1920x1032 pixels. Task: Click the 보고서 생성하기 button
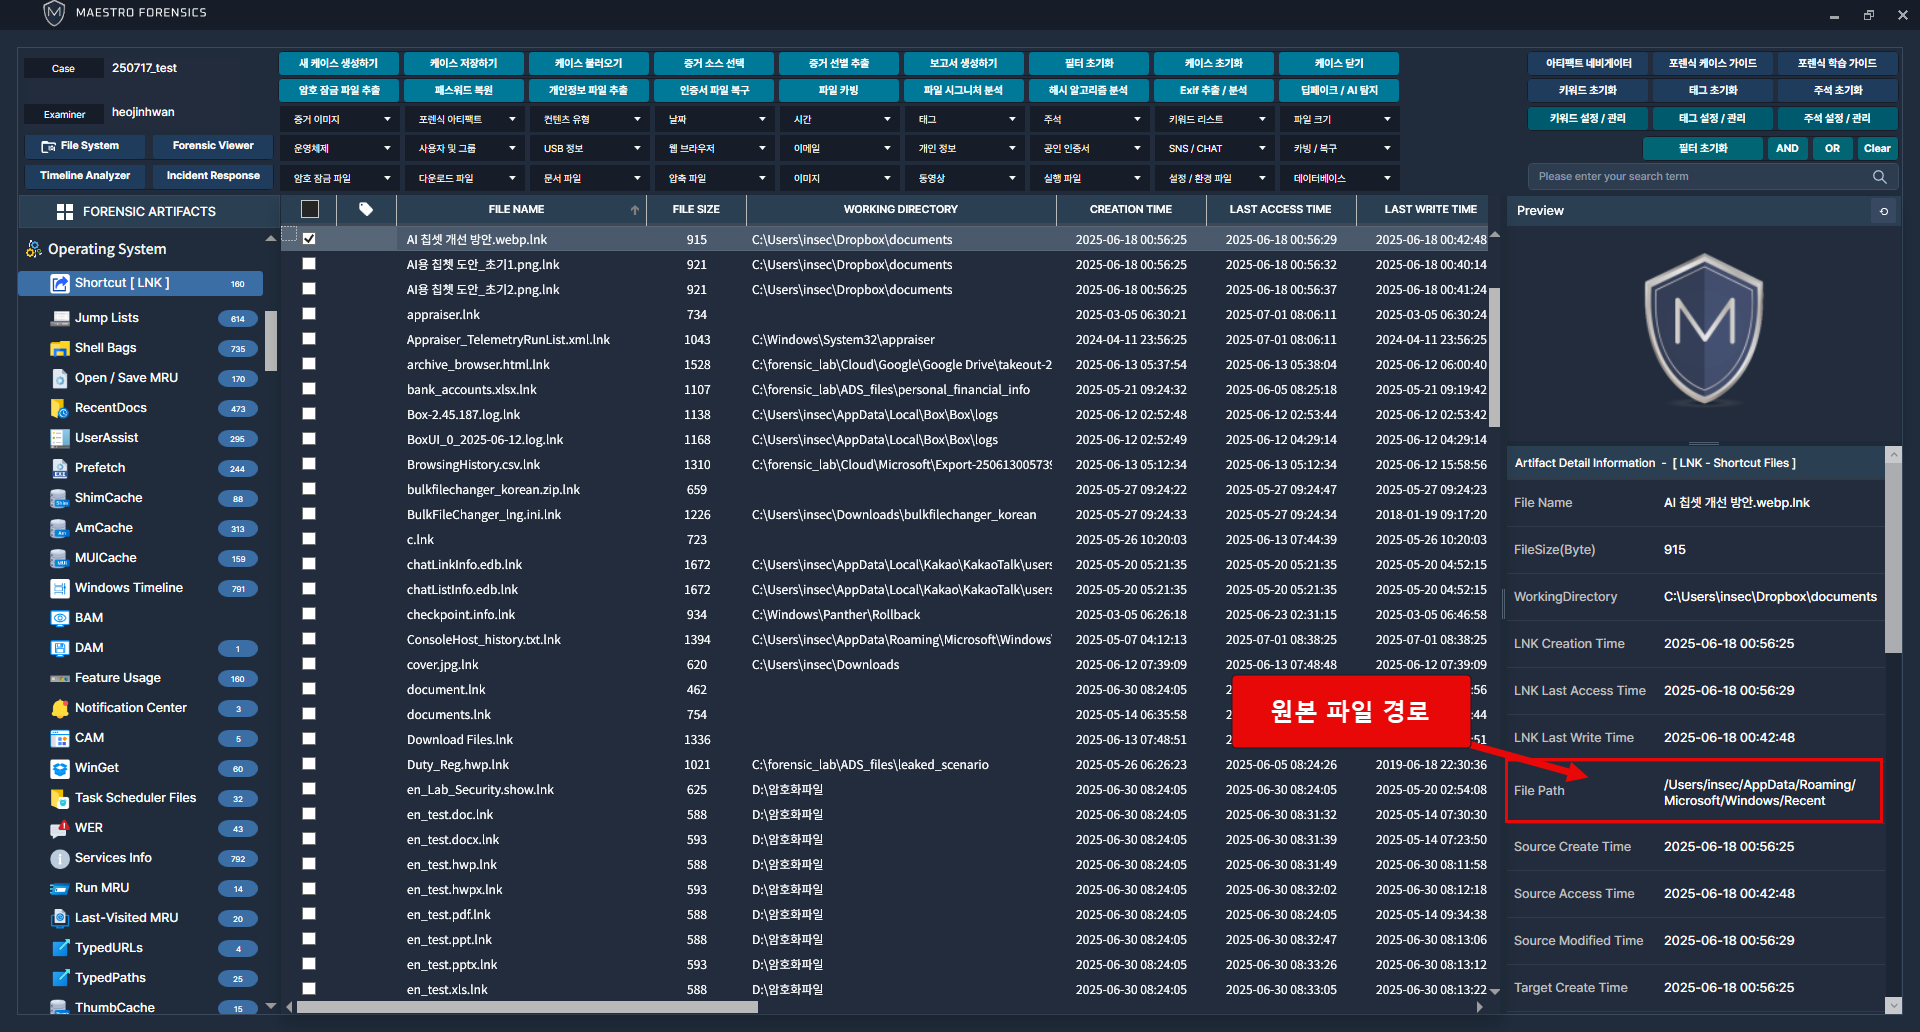963,63
